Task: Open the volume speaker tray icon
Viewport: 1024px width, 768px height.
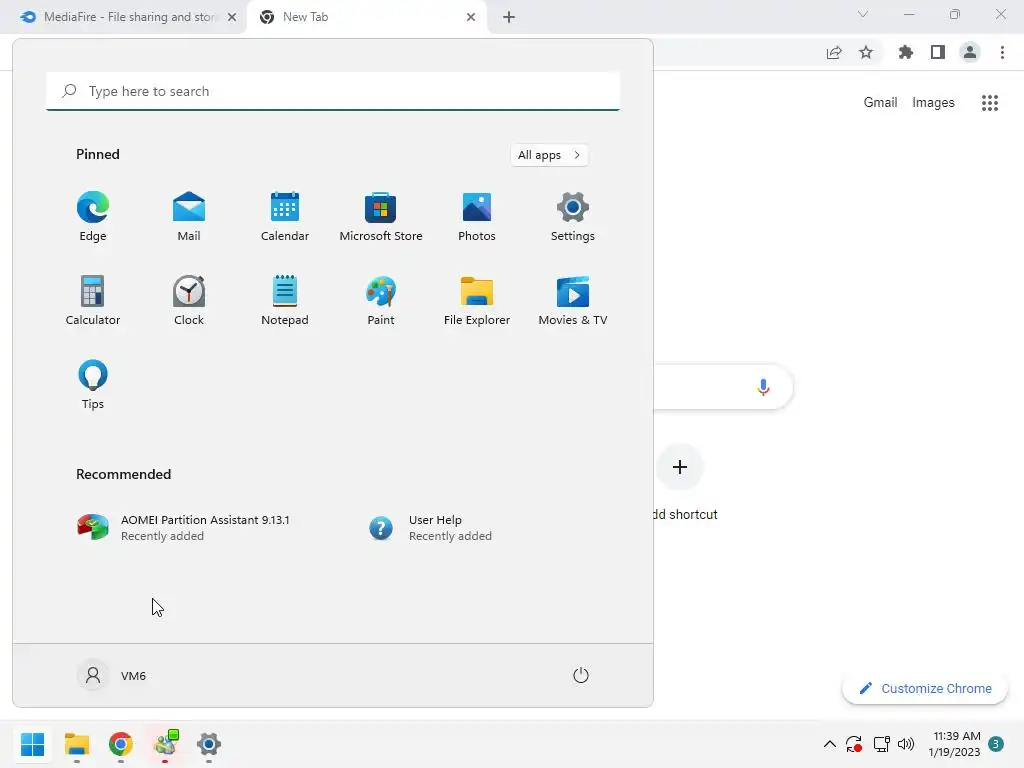Action: [906, 744]
